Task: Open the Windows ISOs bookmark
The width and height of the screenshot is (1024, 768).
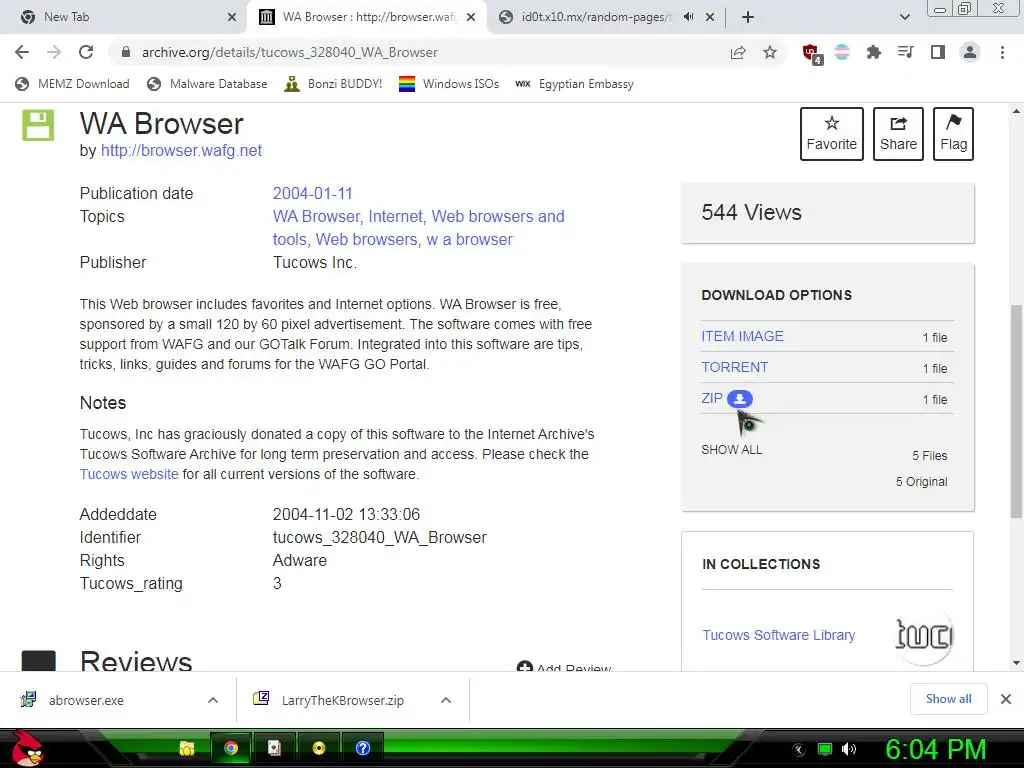Action: tap(449, 84)
